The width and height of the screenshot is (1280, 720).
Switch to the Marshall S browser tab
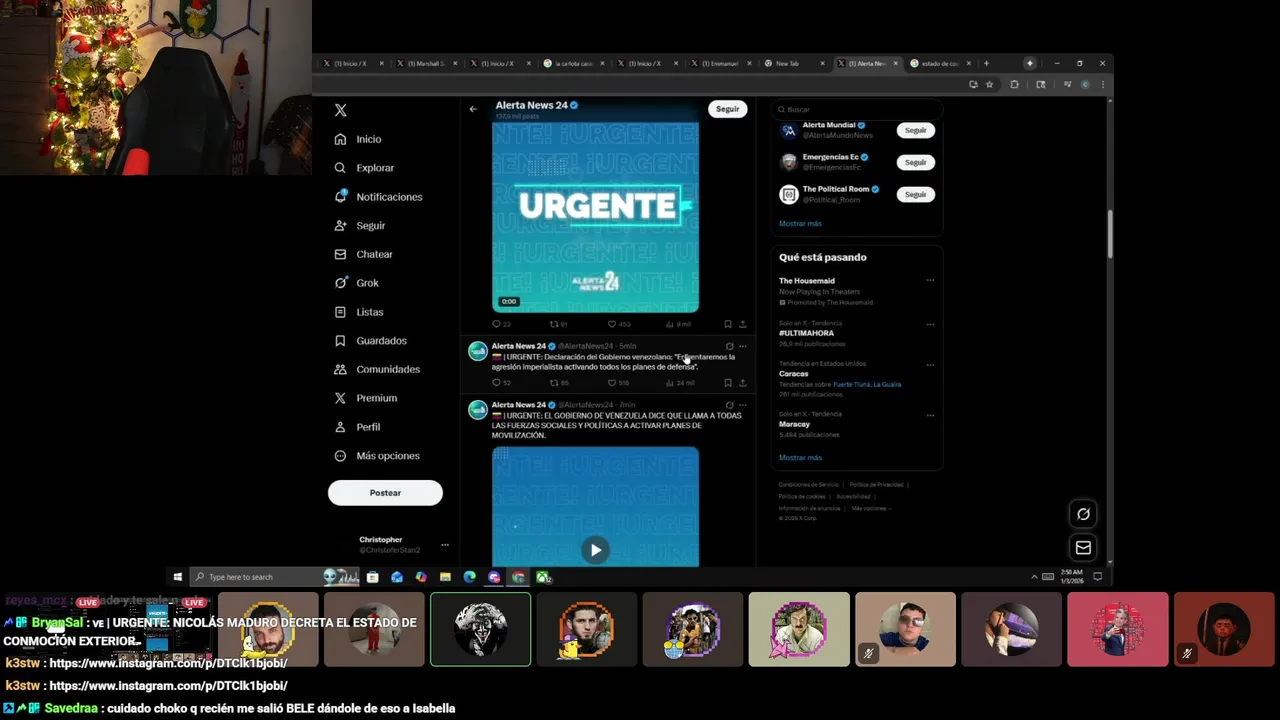(x=426, y=63)
